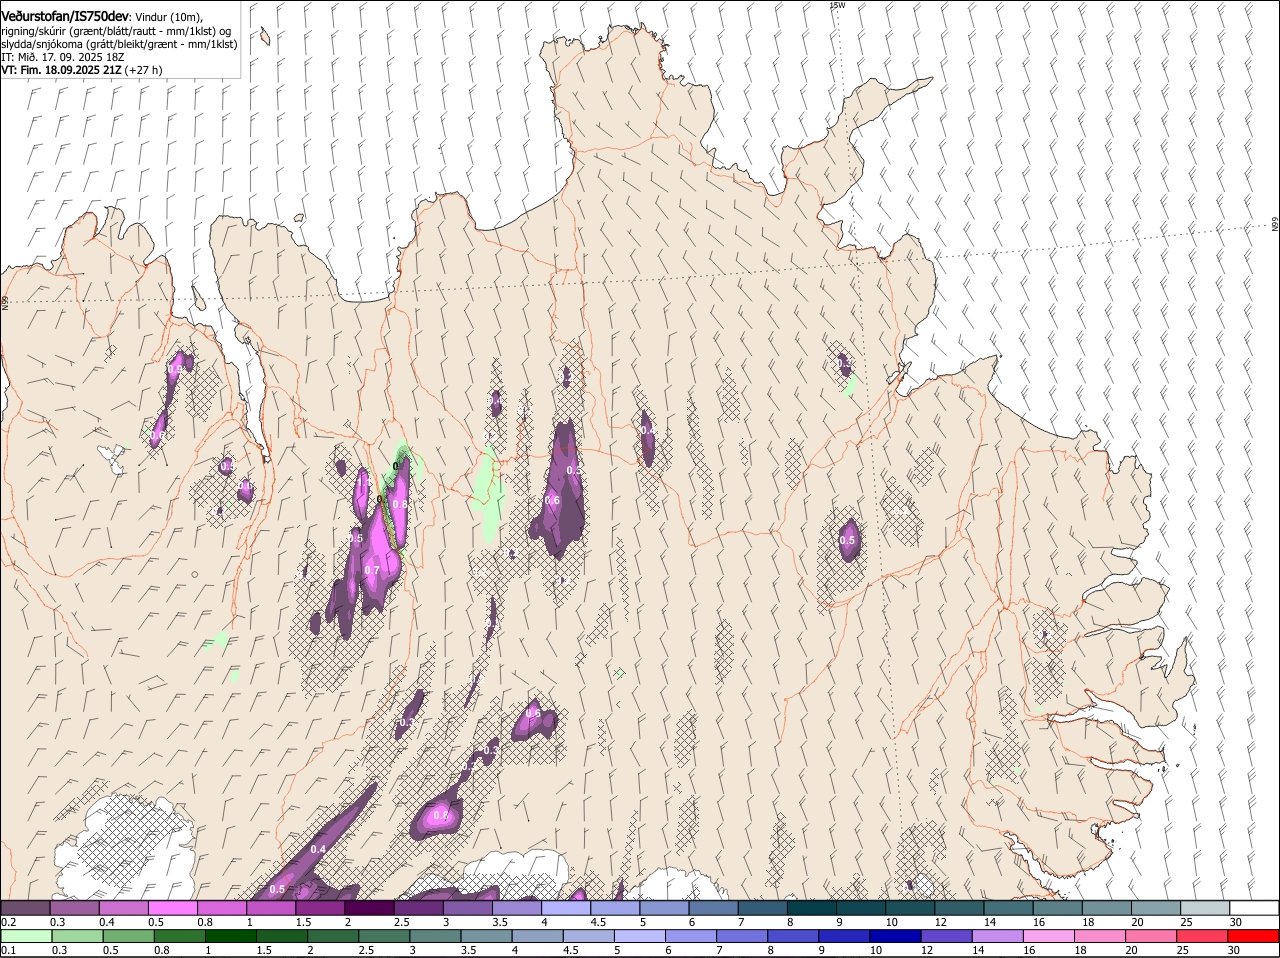Select upper scale swatch between 3.5 and 4
1280x958 pixels.
click(516, 907)
